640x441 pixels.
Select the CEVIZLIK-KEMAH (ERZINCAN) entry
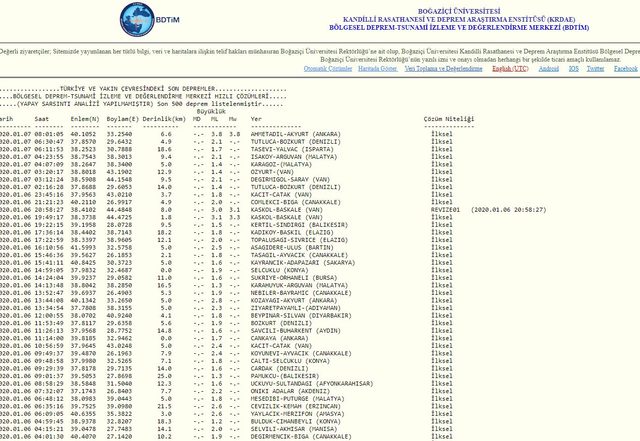click(x=298, y=406)
